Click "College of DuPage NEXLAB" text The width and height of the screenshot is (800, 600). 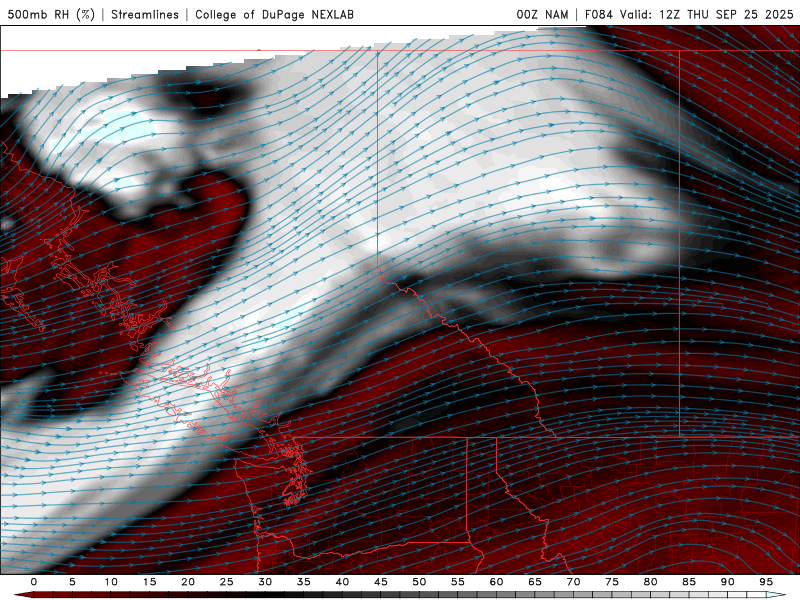coord(274,14)
